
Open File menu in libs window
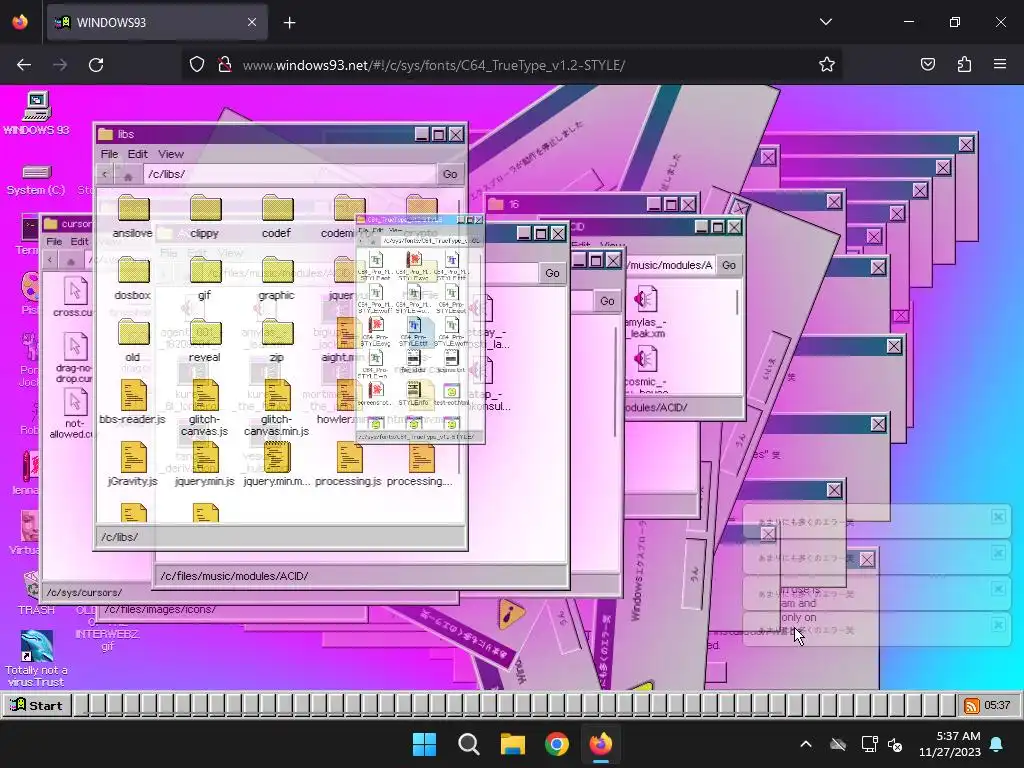click(109, 154)
